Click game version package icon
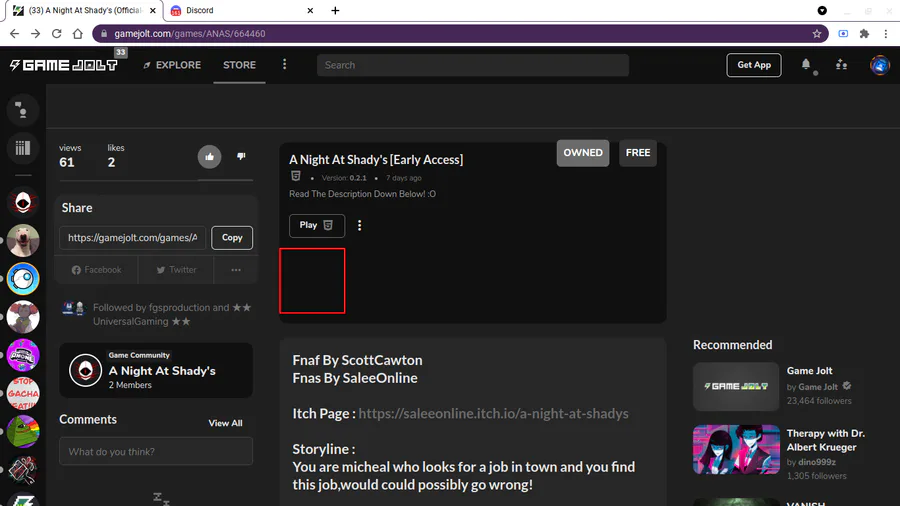Image resolution: width=900 pixels, height=506 pixels. (296, 176)
